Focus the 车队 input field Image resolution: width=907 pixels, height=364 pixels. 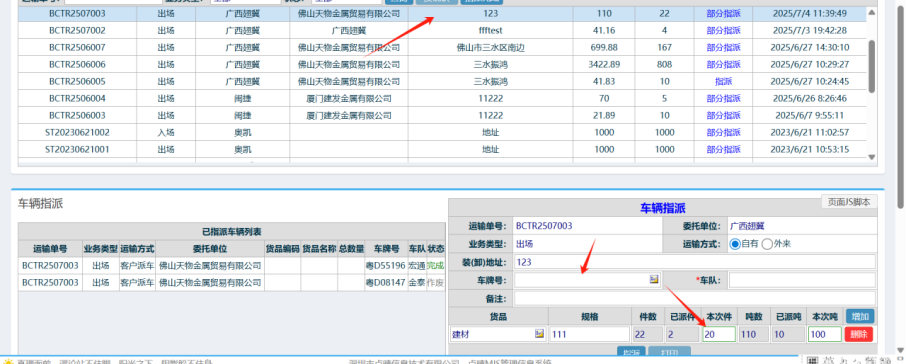(x=802, y=280)
